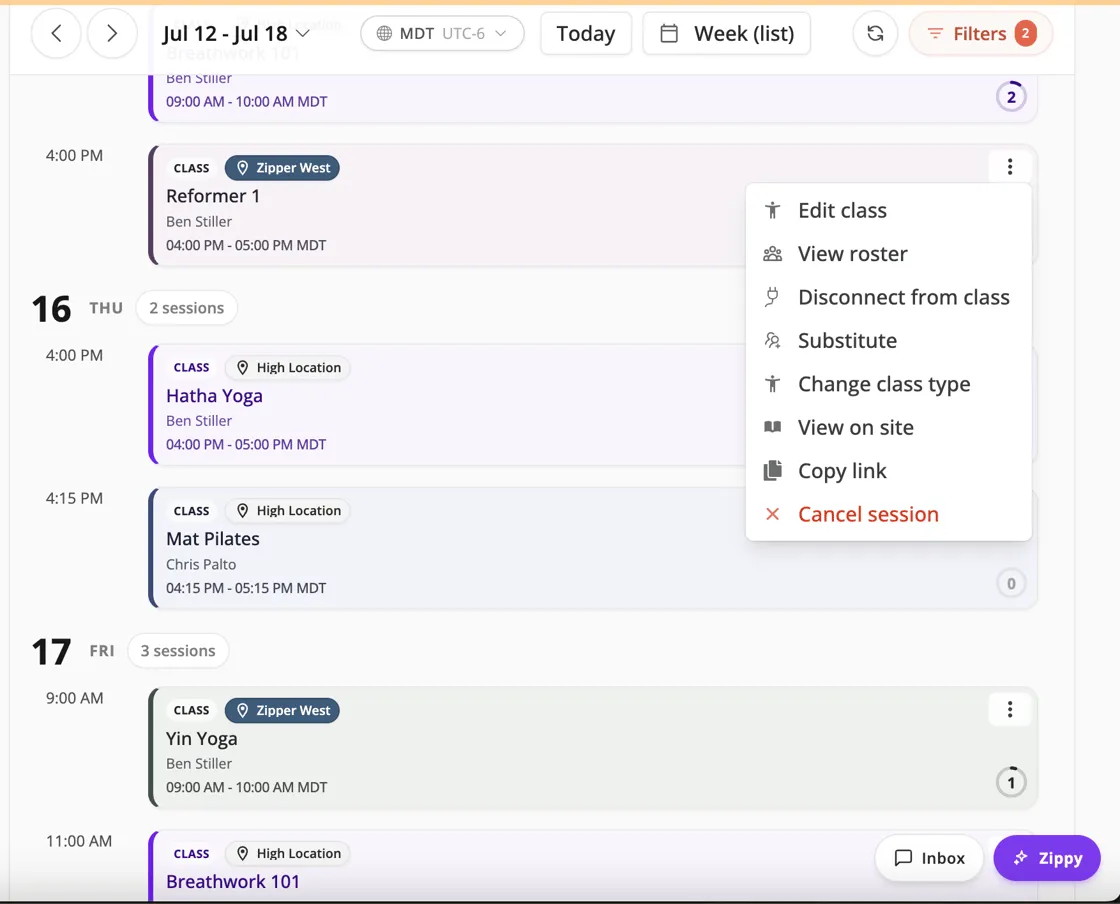Click Chris Palto instructor name

coord(201,564)
